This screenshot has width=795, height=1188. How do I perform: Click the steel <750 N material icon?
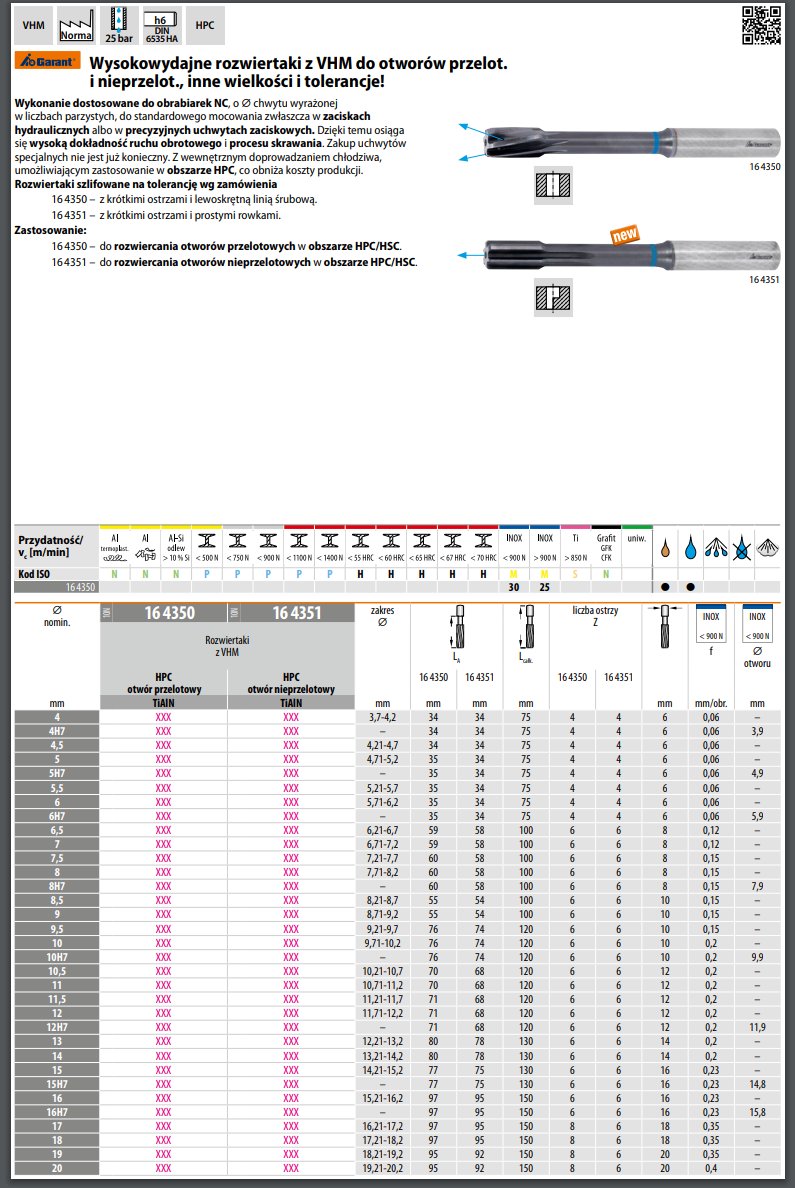pyautogui.click(x=237, y=547)
